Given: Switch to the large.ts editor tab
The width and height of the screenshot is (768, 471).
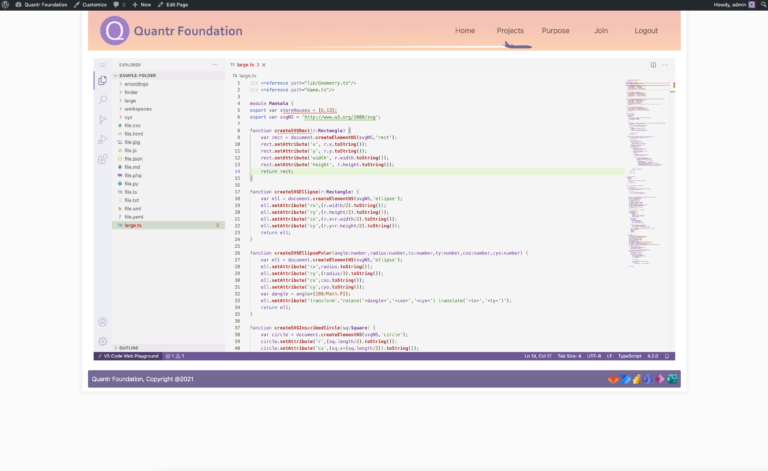Looking at the screenshot, I should [x=247, y=65].
